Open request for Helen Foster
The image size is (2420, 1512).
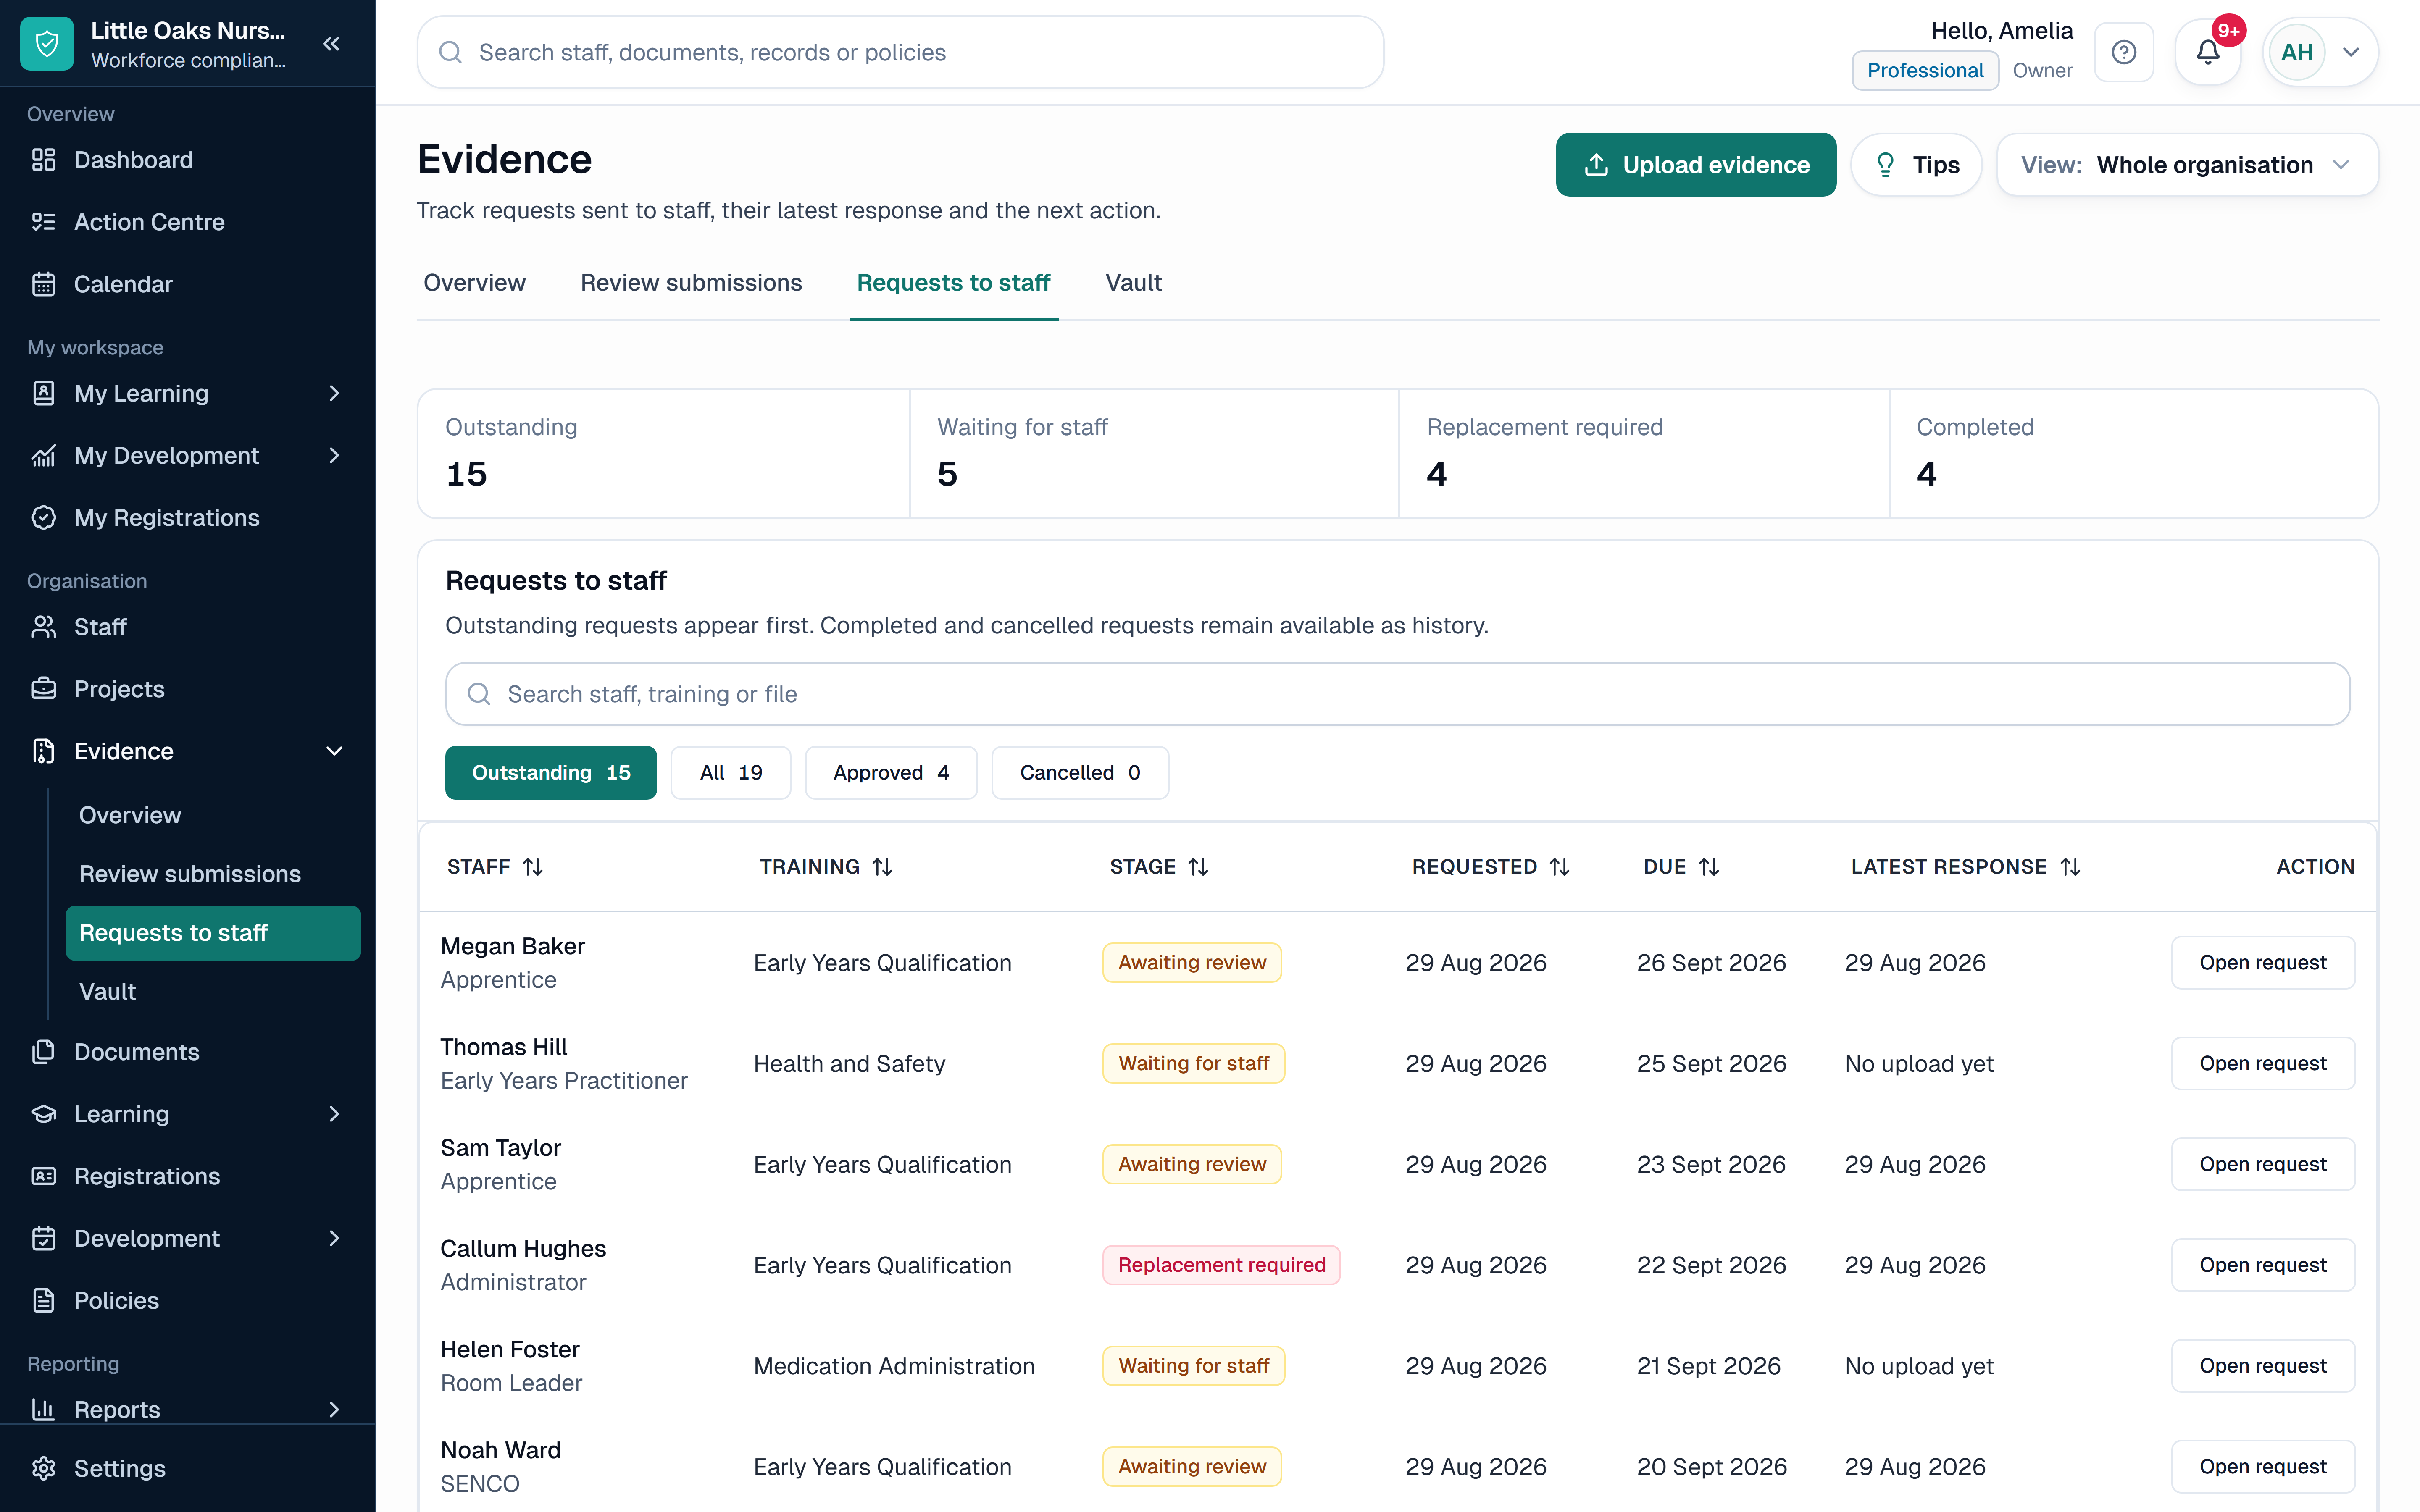pos(2263,1365)
